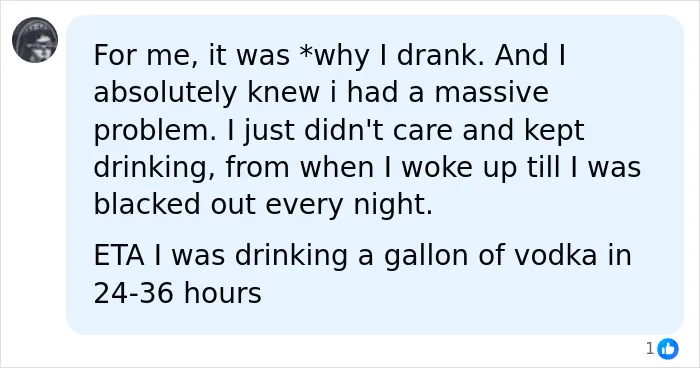Open the commenter's profile picture

click(x=35, y=40)
